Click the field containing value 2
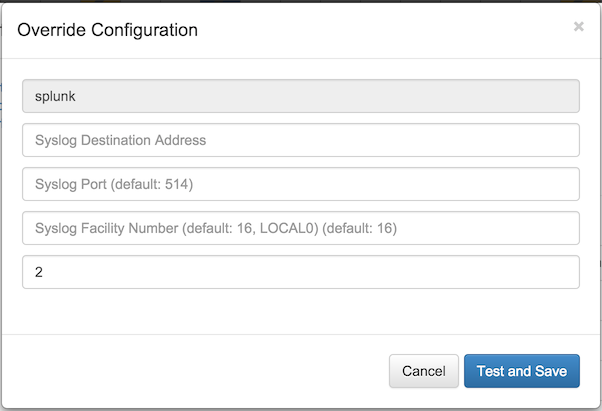This screenshot has width=602, height=411. (301, 272)
